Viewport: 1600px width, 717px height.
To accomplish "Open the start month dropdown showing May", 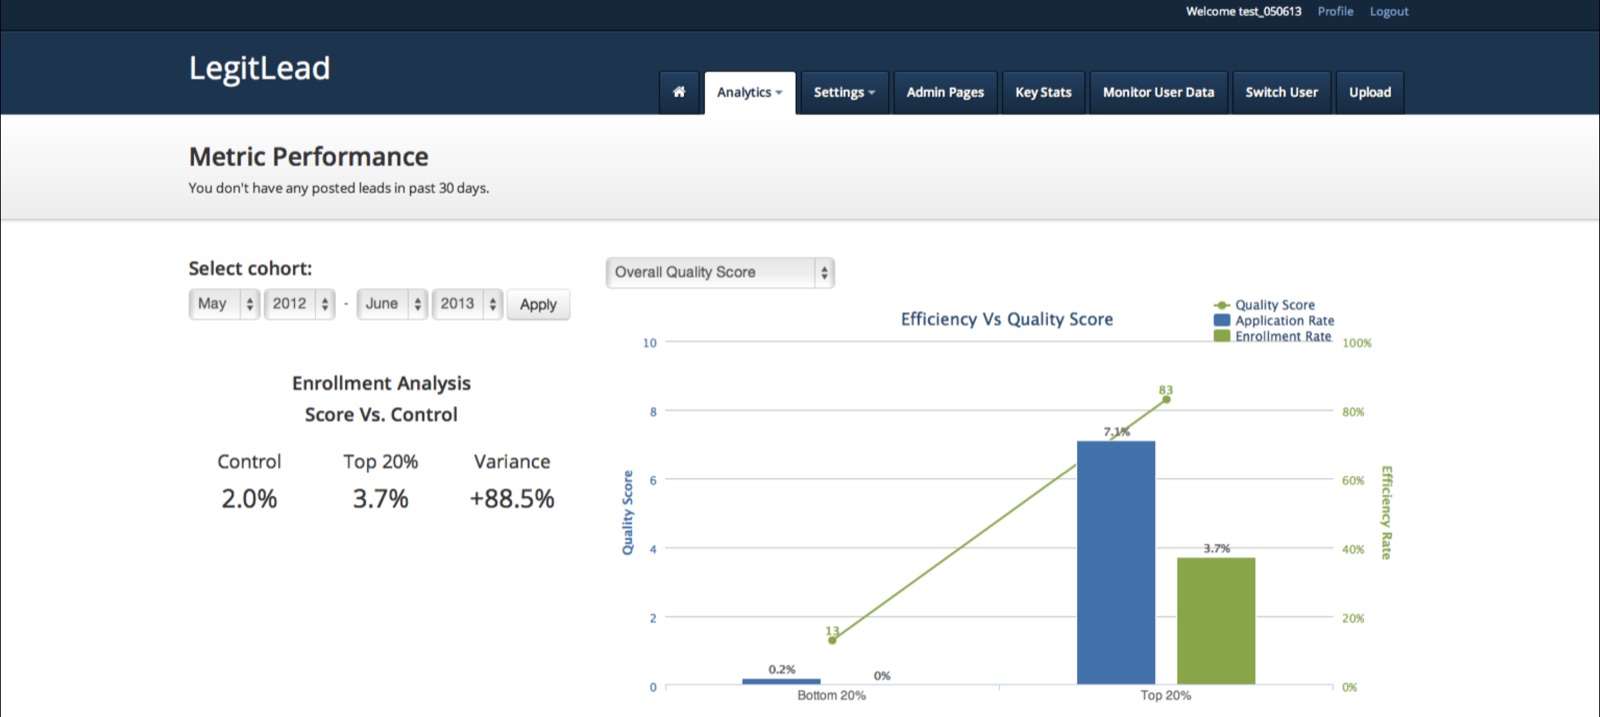I will [x=224, y=304].
